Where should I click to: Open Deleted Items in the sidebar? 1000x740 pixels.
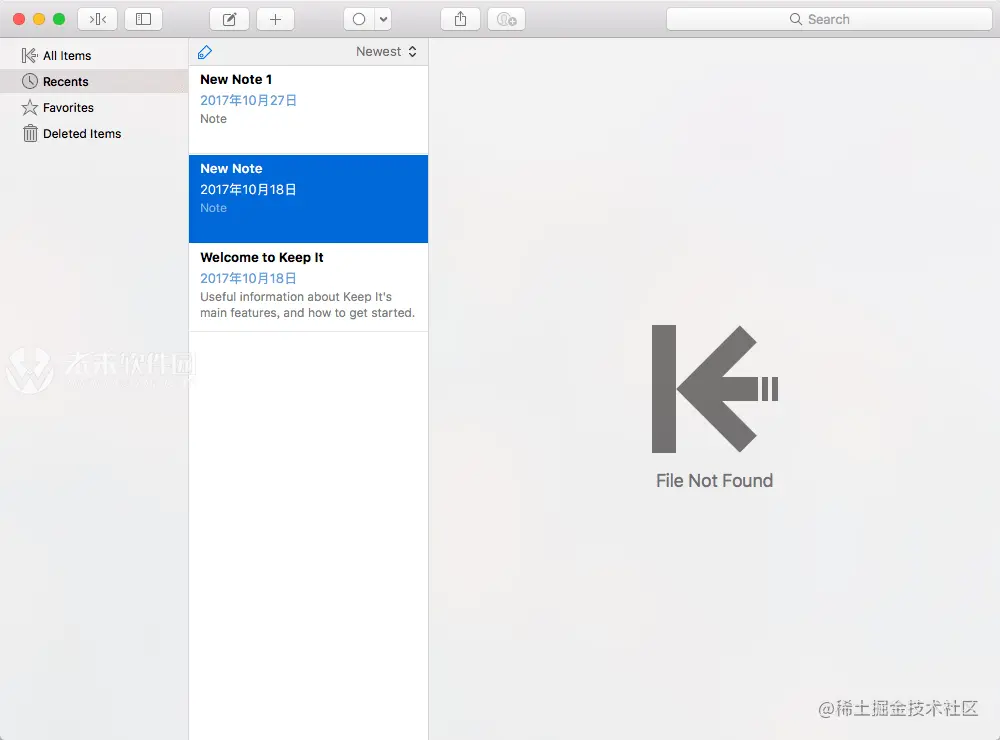(x=94, y=133)
